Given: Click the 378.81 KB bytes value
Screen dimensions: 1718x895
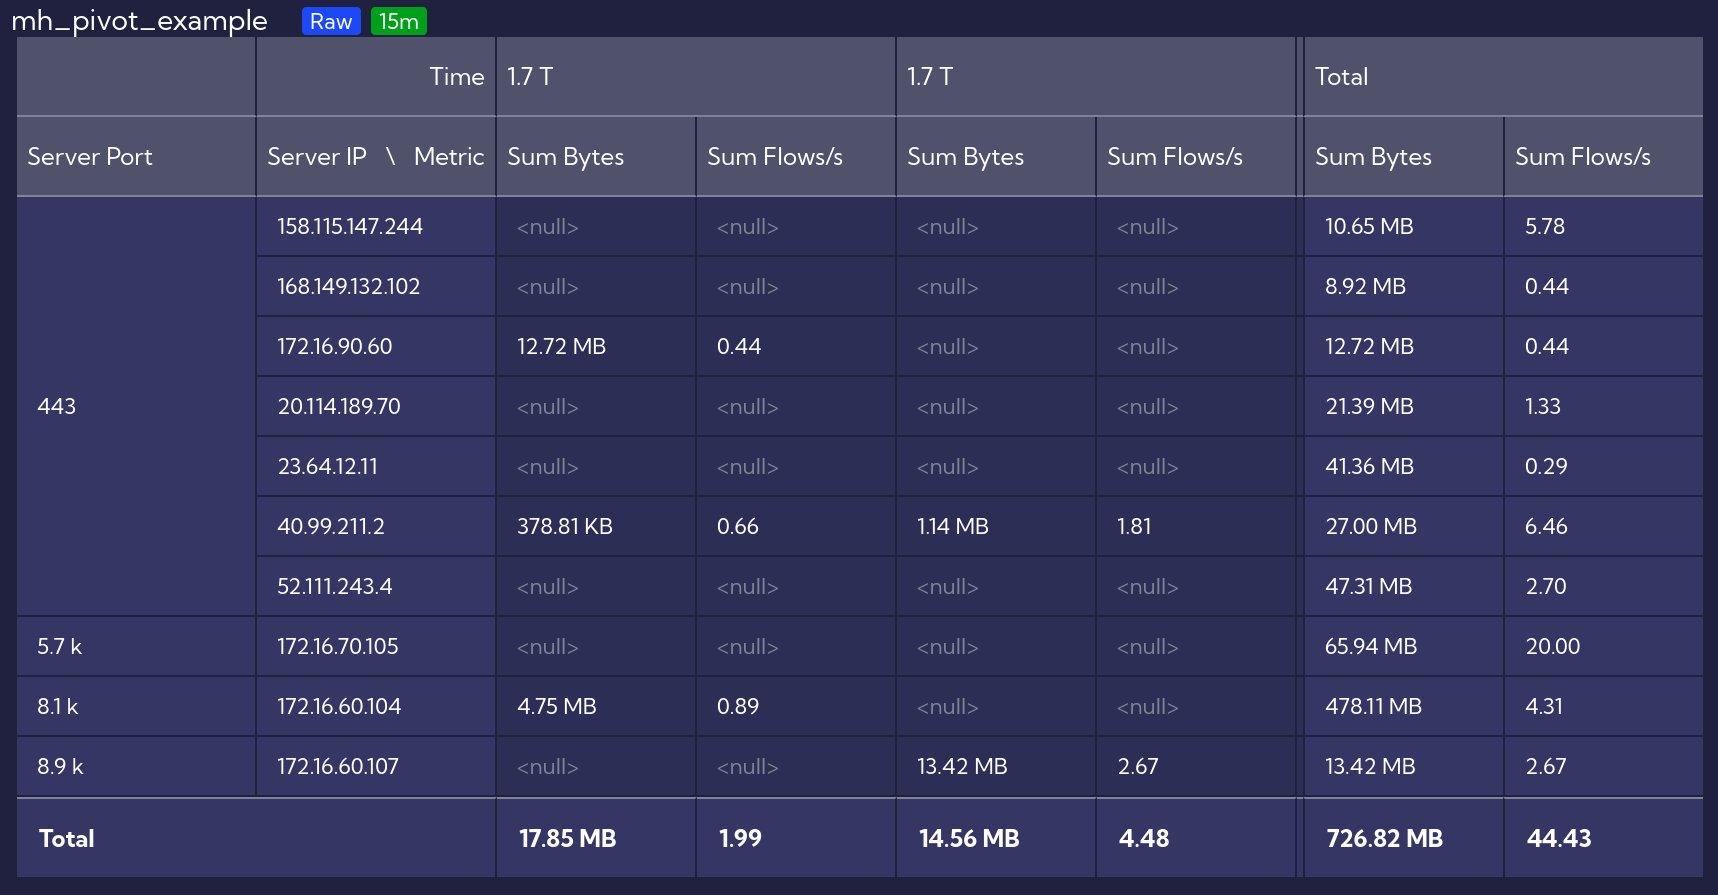Looking at the screenshot, I should coord(565,527).
